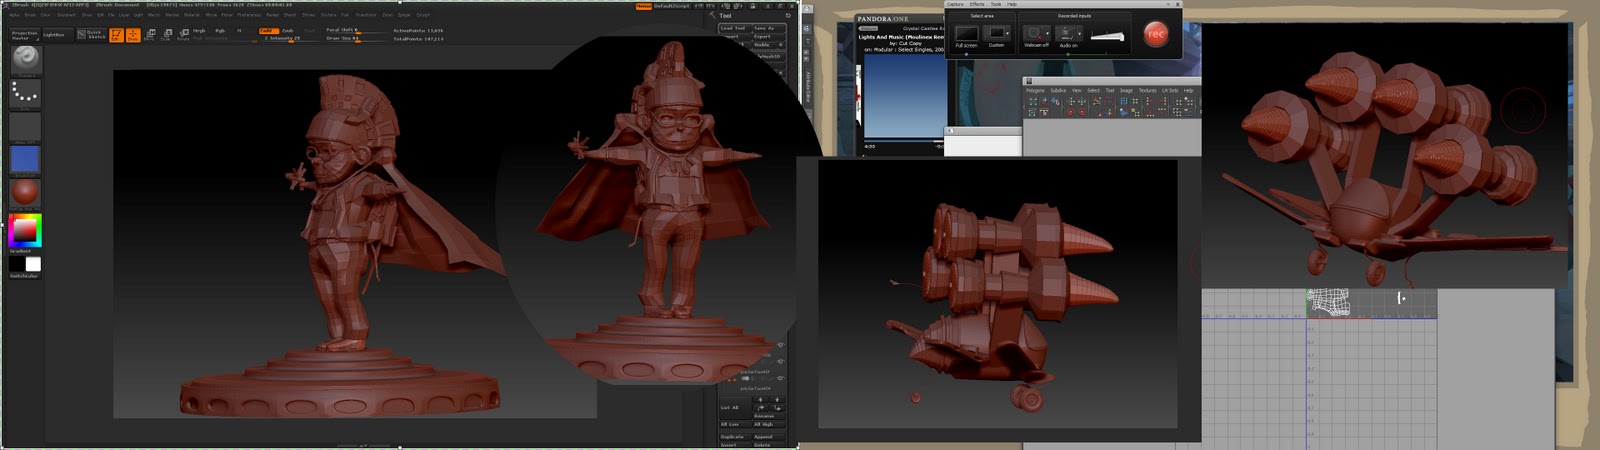Open the Document menu in ZBrush
Screen dimensions: 1600x450
coord(66,15)
